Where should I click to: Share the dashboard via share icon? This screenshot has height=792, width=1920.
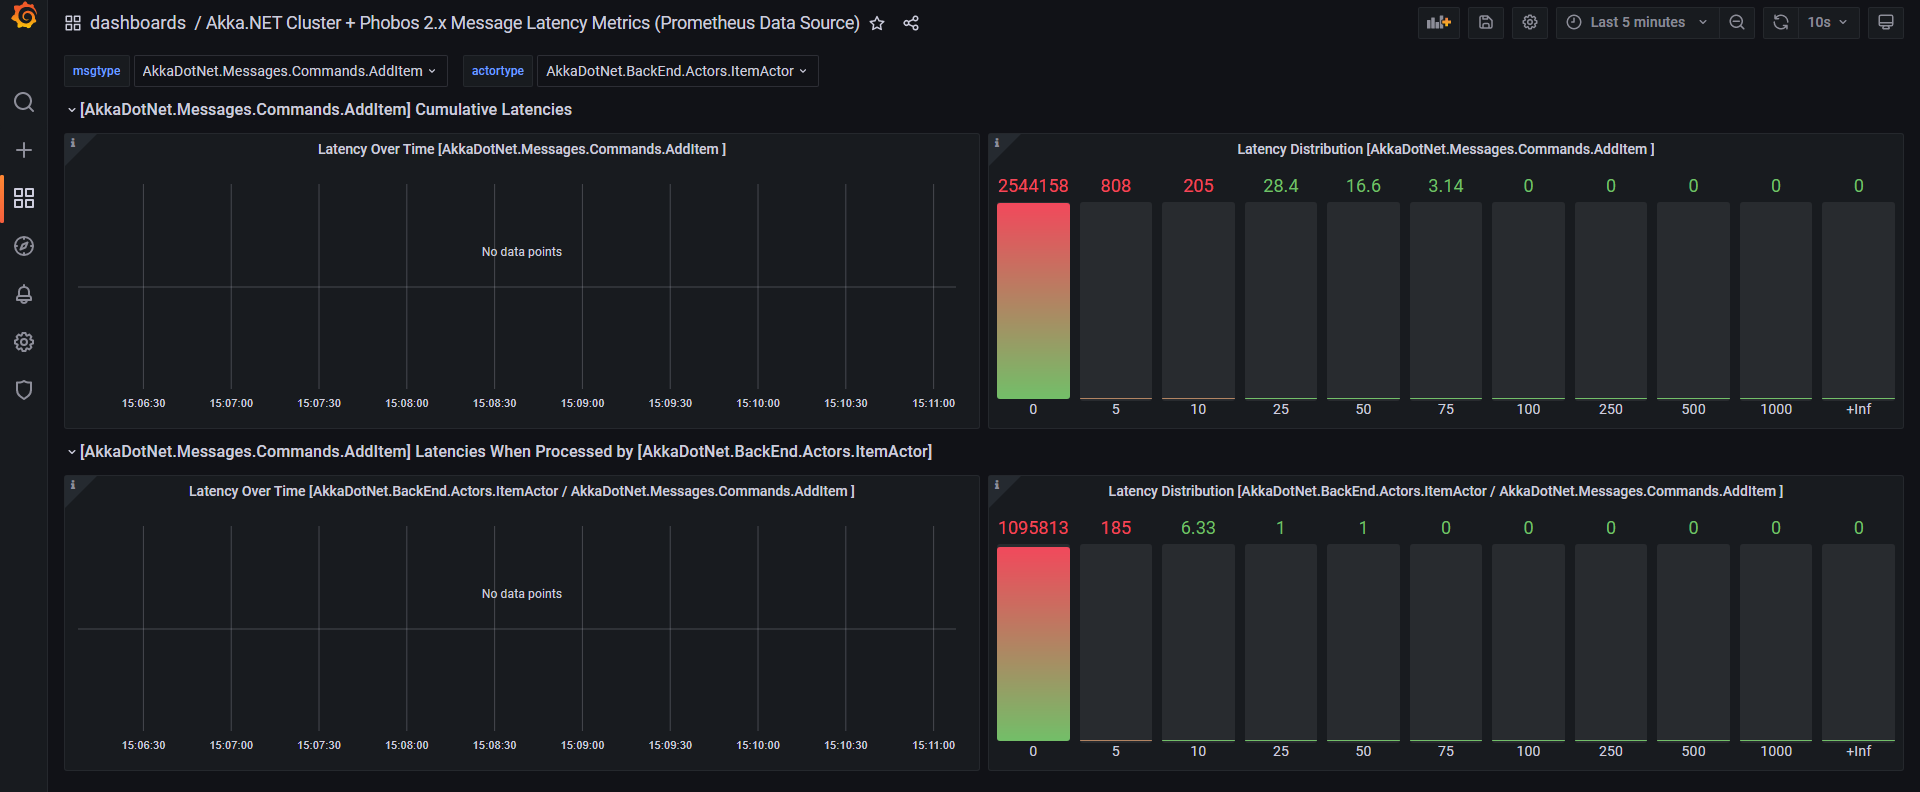pyautogui.click(x=911, y=23)
